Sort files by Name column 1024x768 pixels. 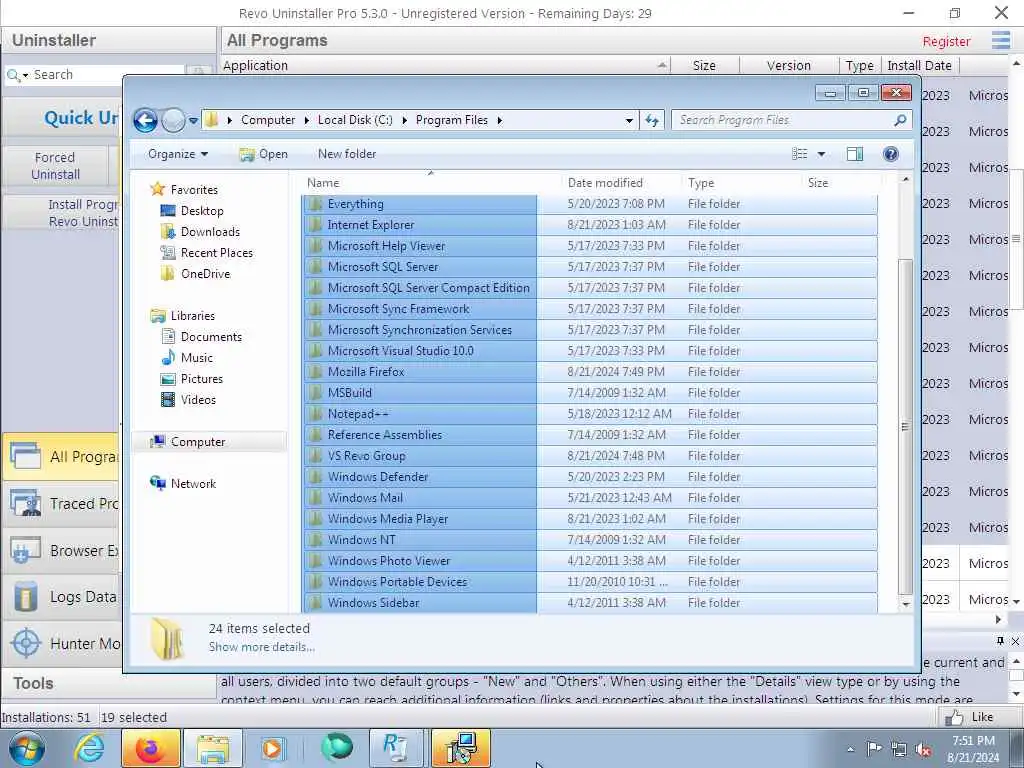coord(430,183)
